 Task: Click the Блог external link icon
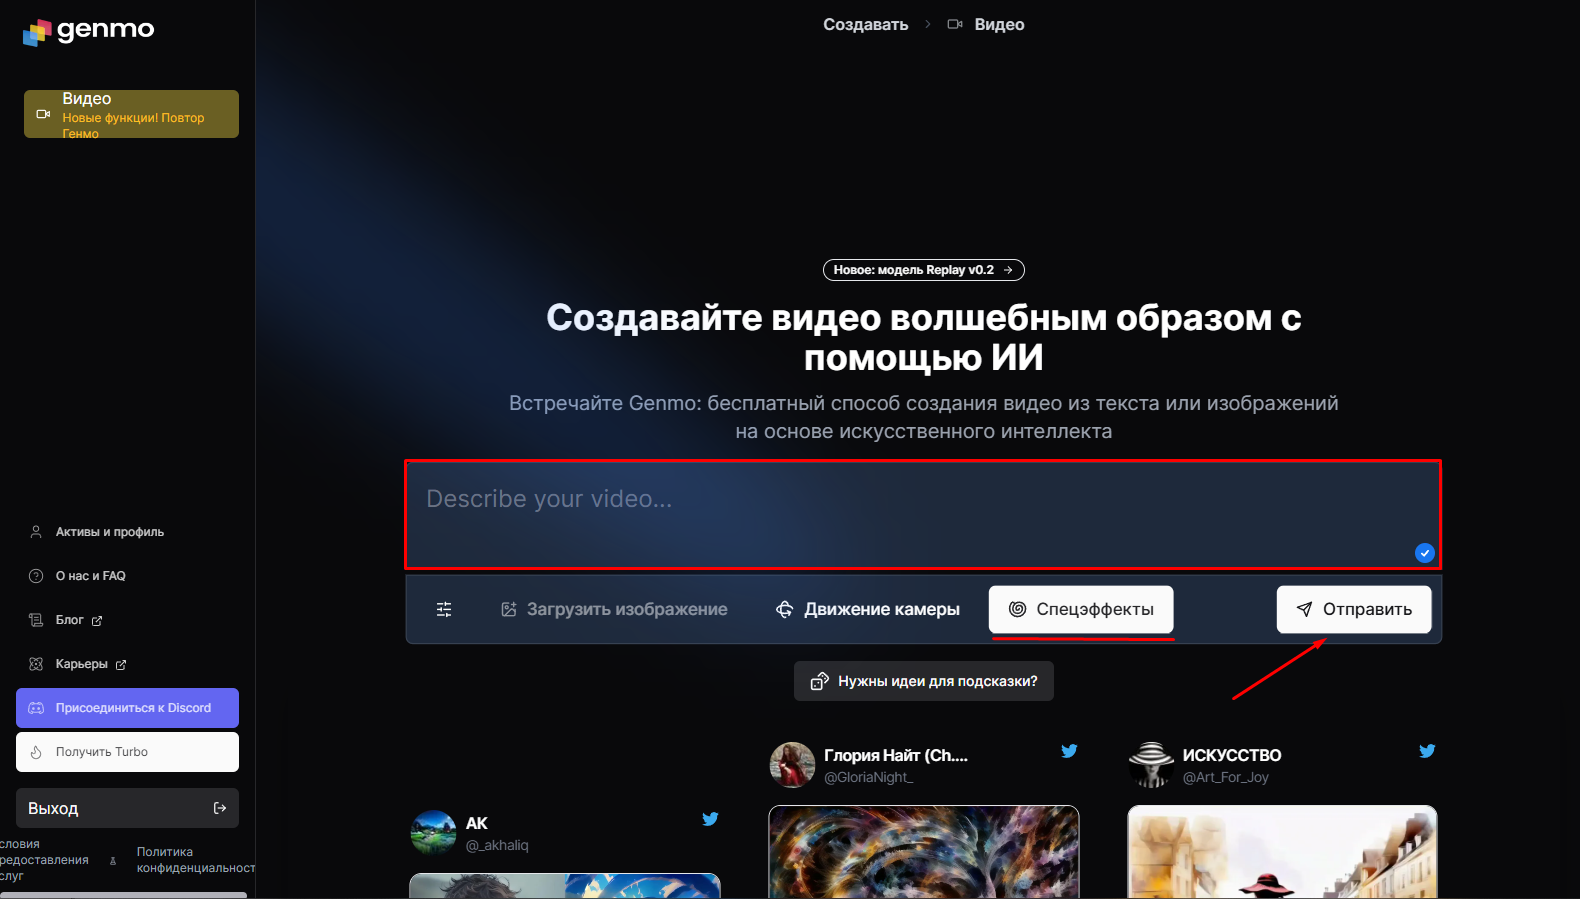tap(97, 621)
